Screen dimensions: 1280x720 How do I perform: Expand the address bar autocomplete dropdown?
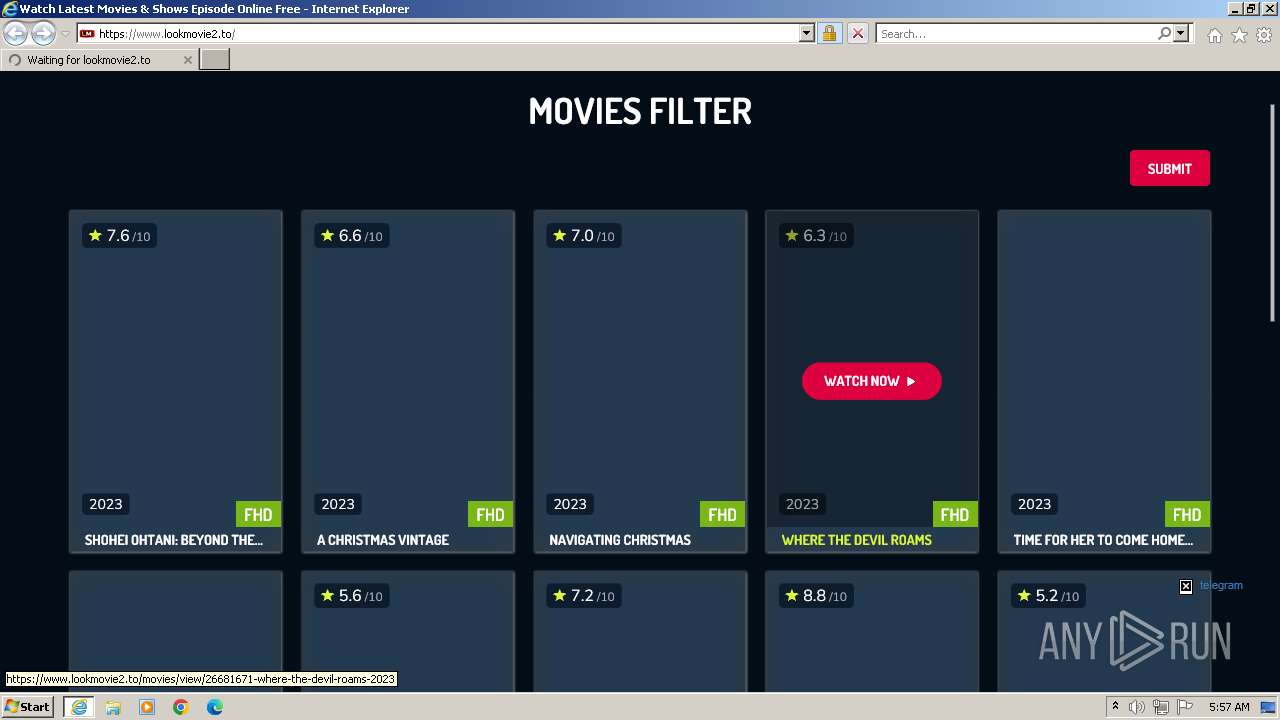[x=807, y=33]
